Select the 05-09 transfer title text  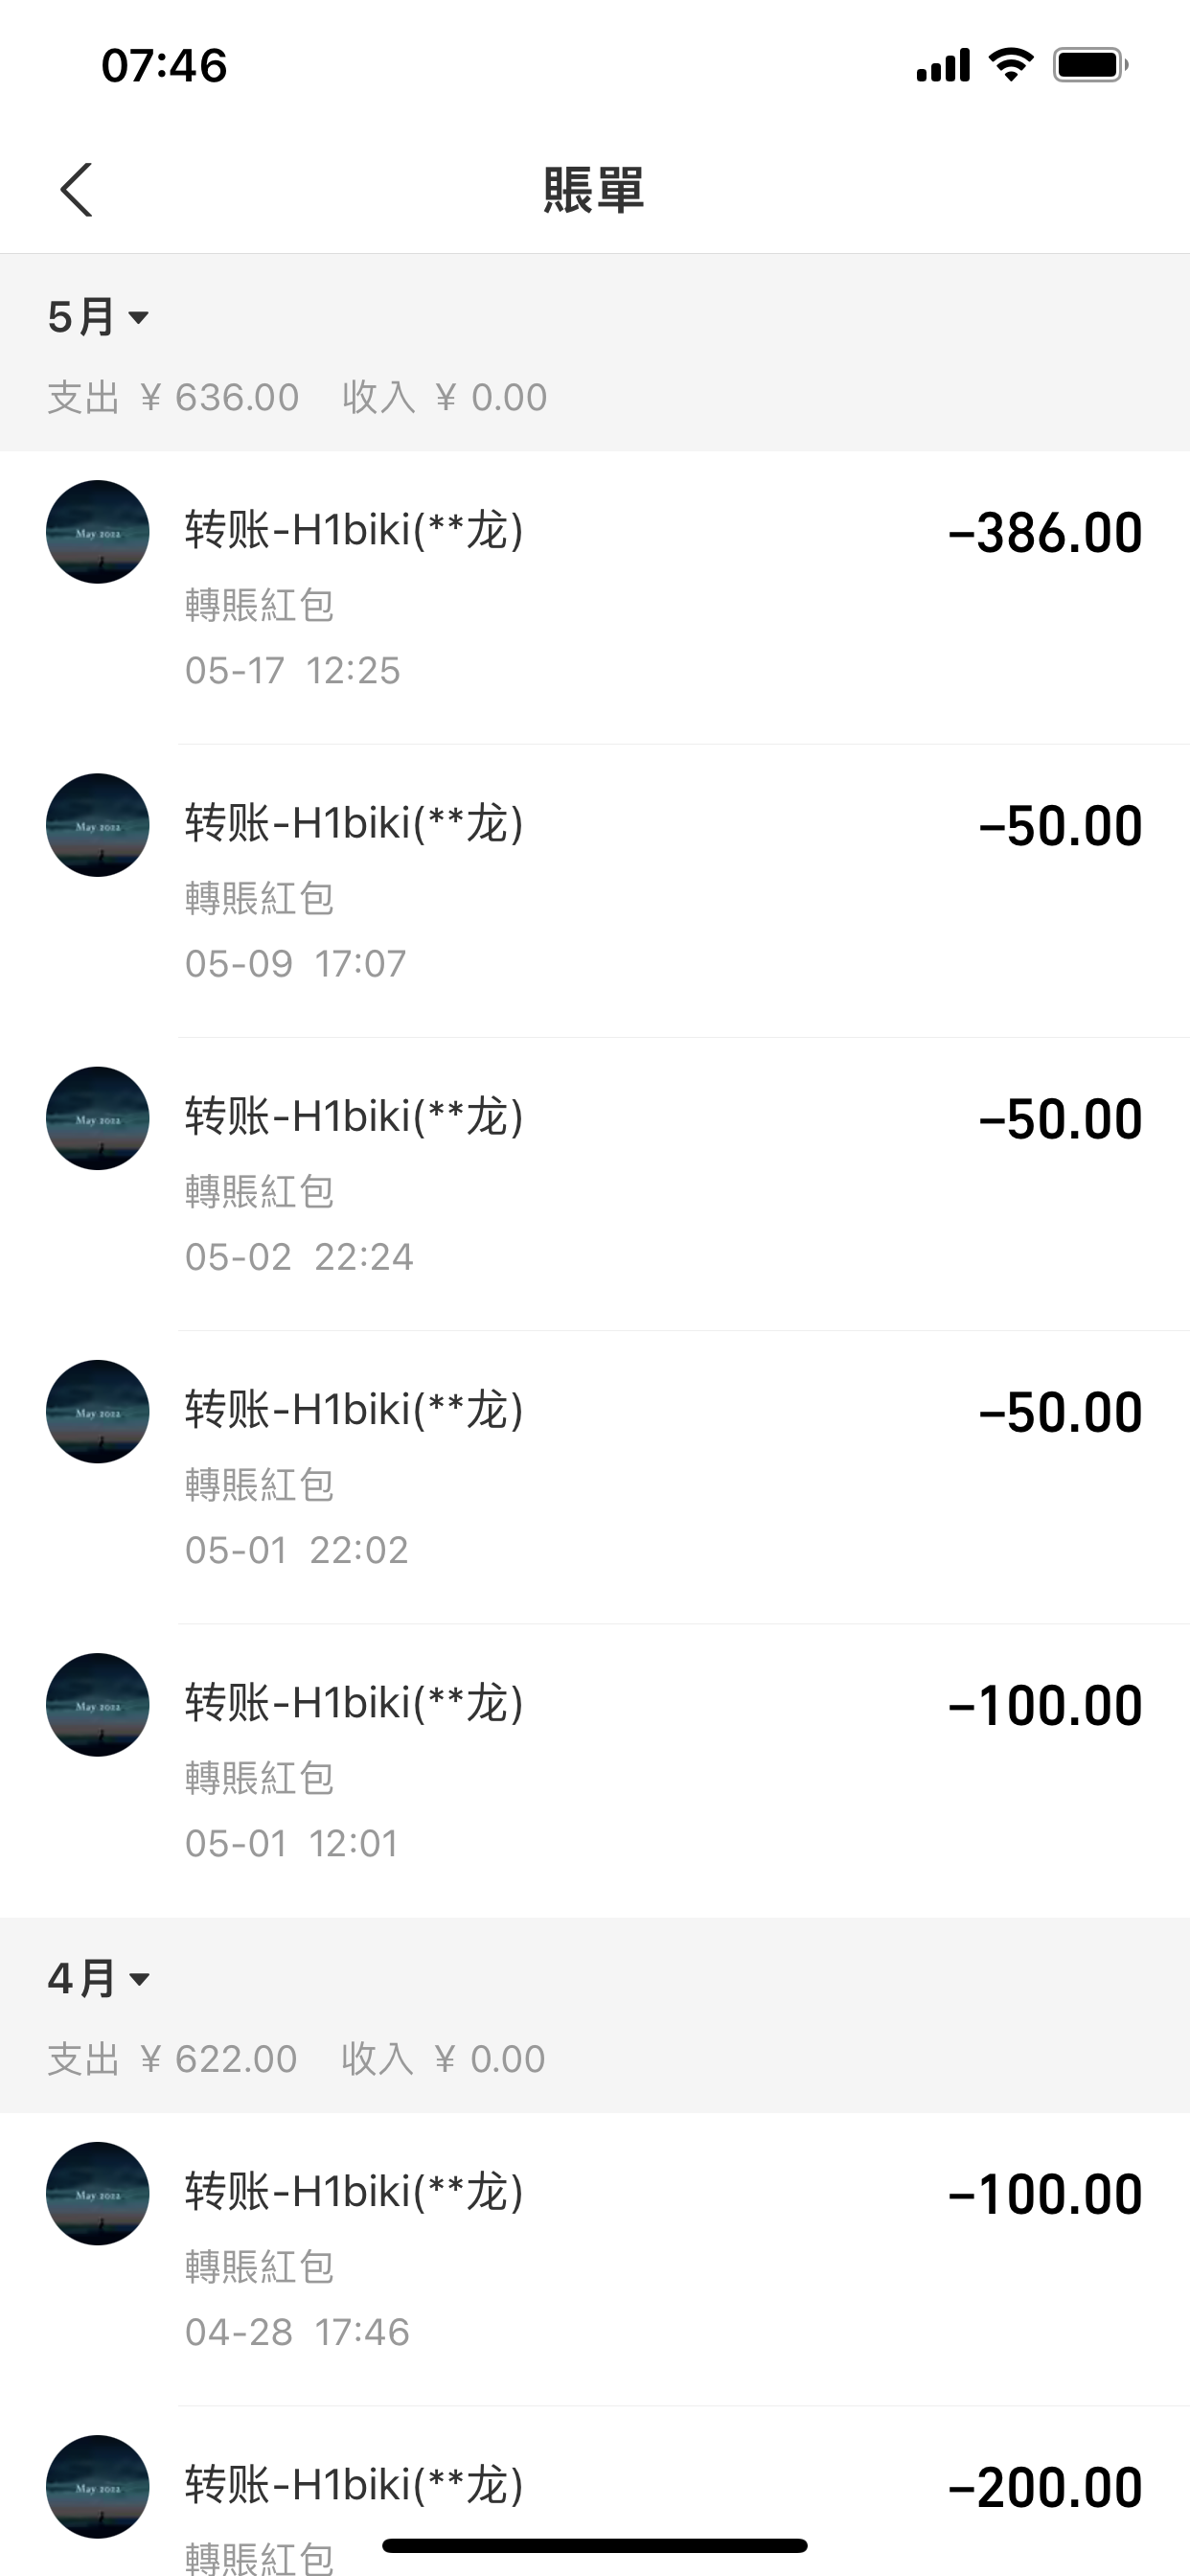tap(354, 823)
